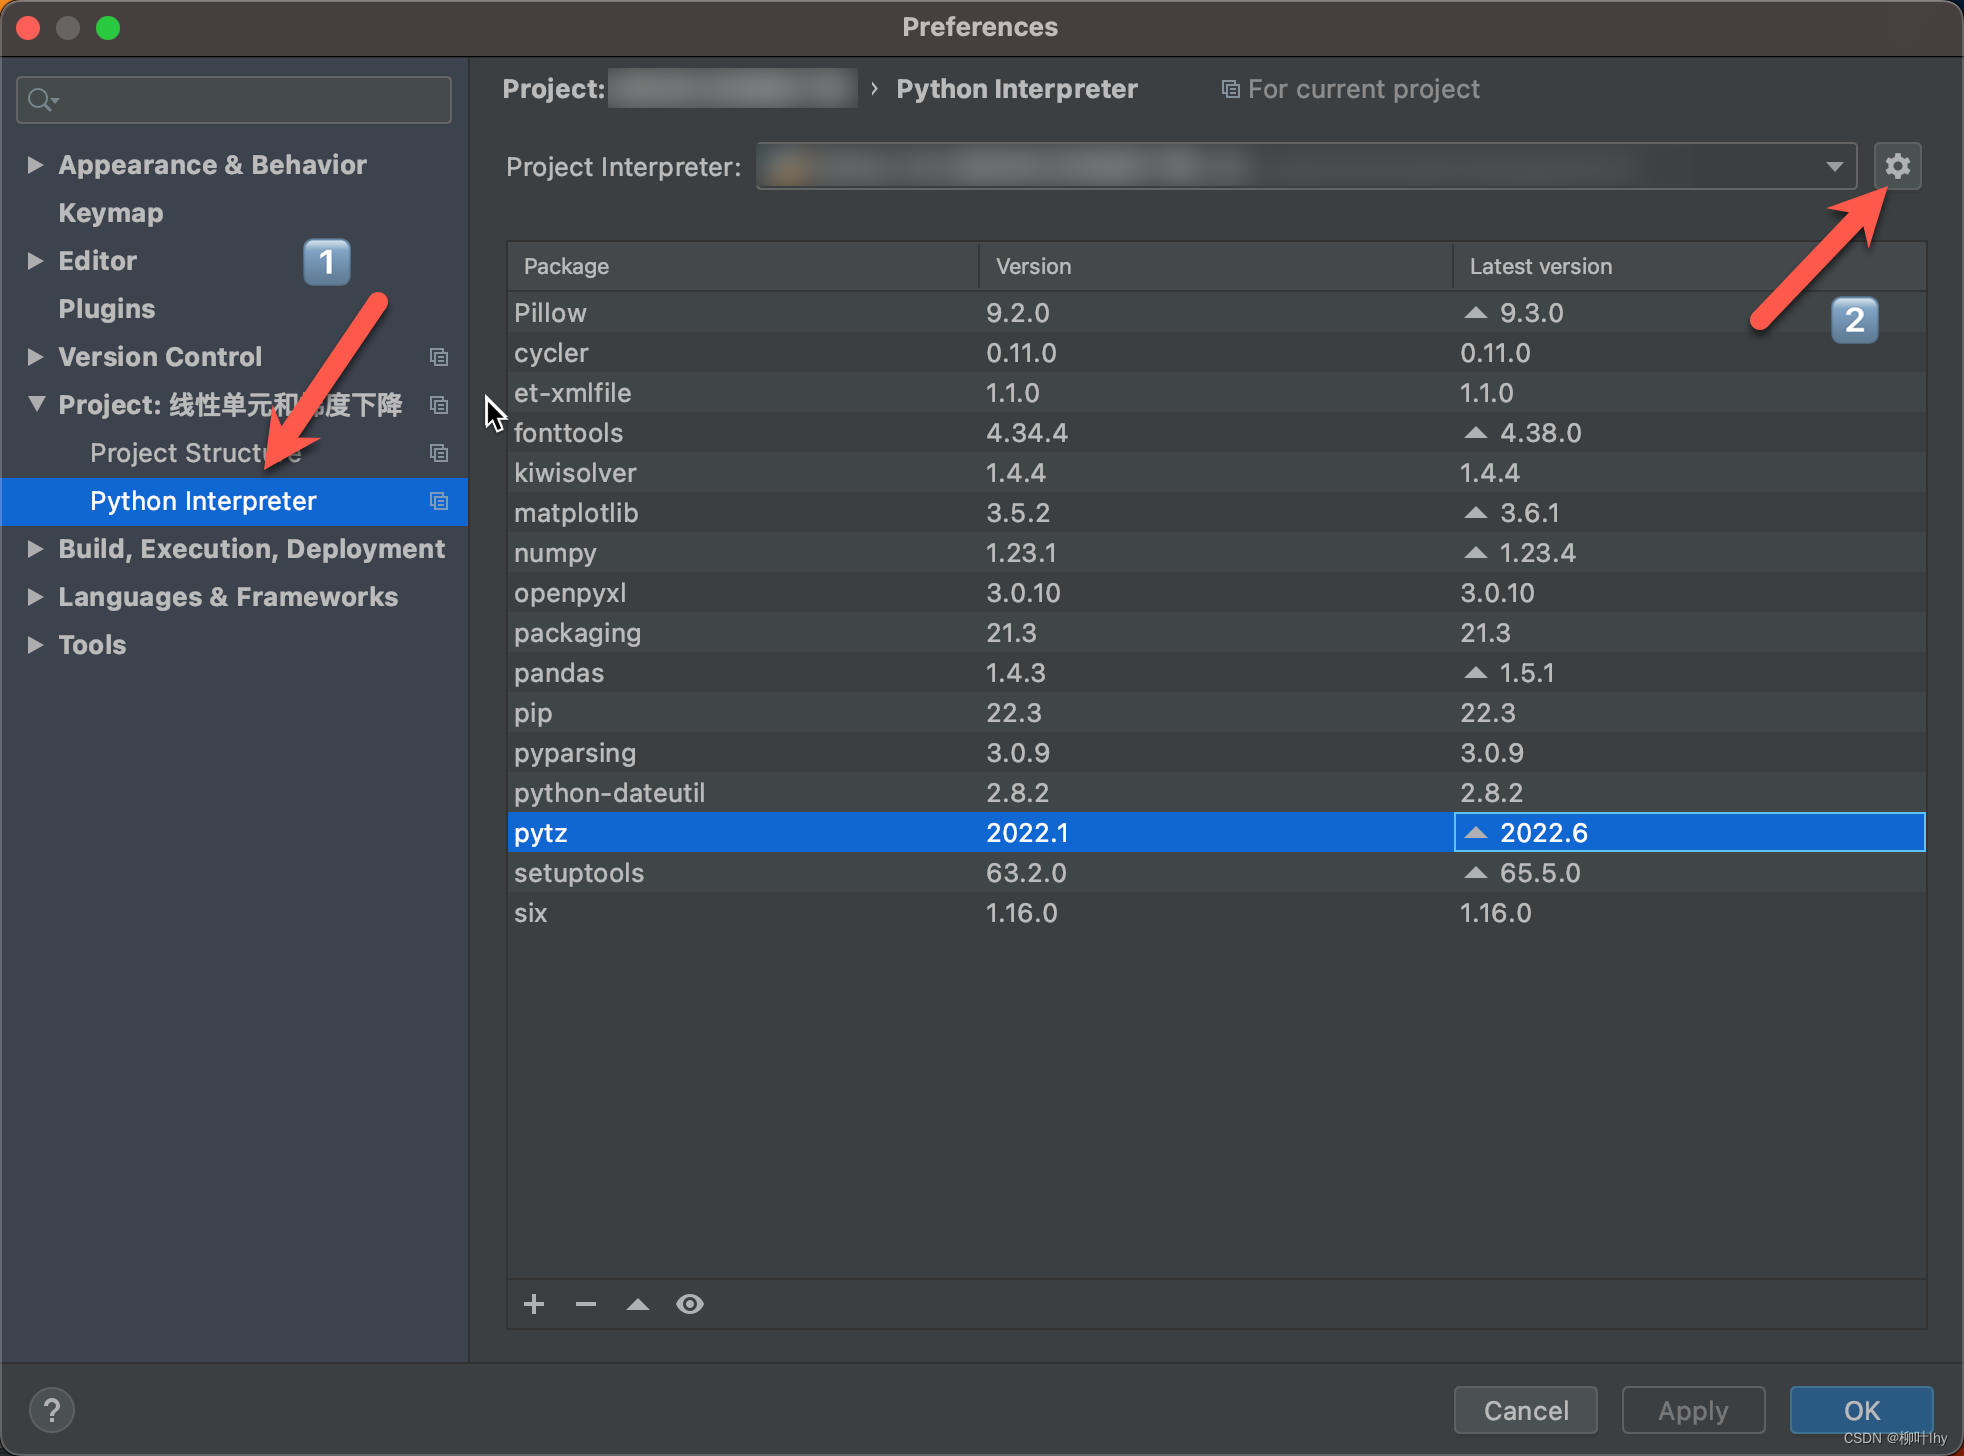Click the interpreter settings gear icon
1964x1456 pixels.
pyautogui.click(x=1897, y=166)
